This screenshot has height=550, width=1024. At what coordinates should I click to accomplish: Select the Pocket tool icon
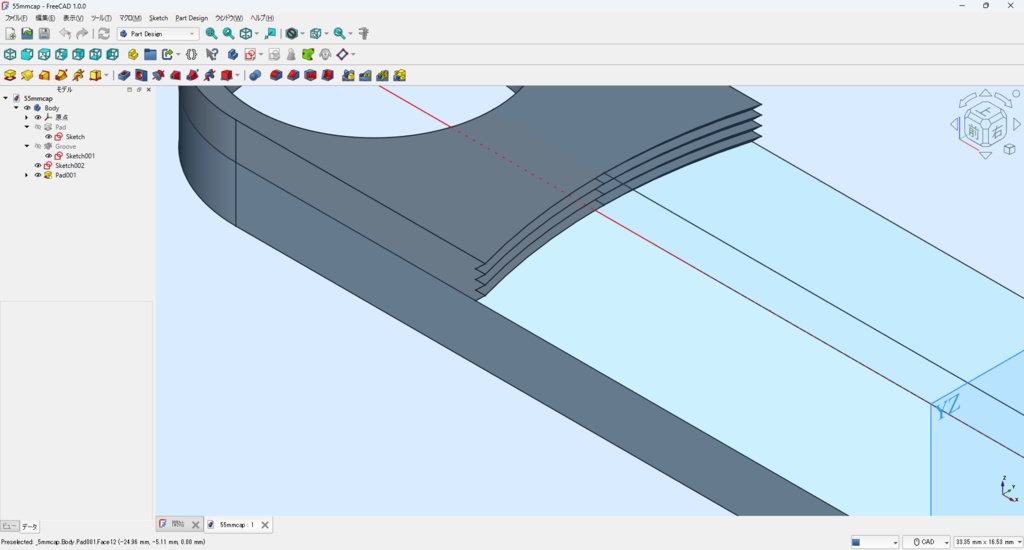coord(124,75)
